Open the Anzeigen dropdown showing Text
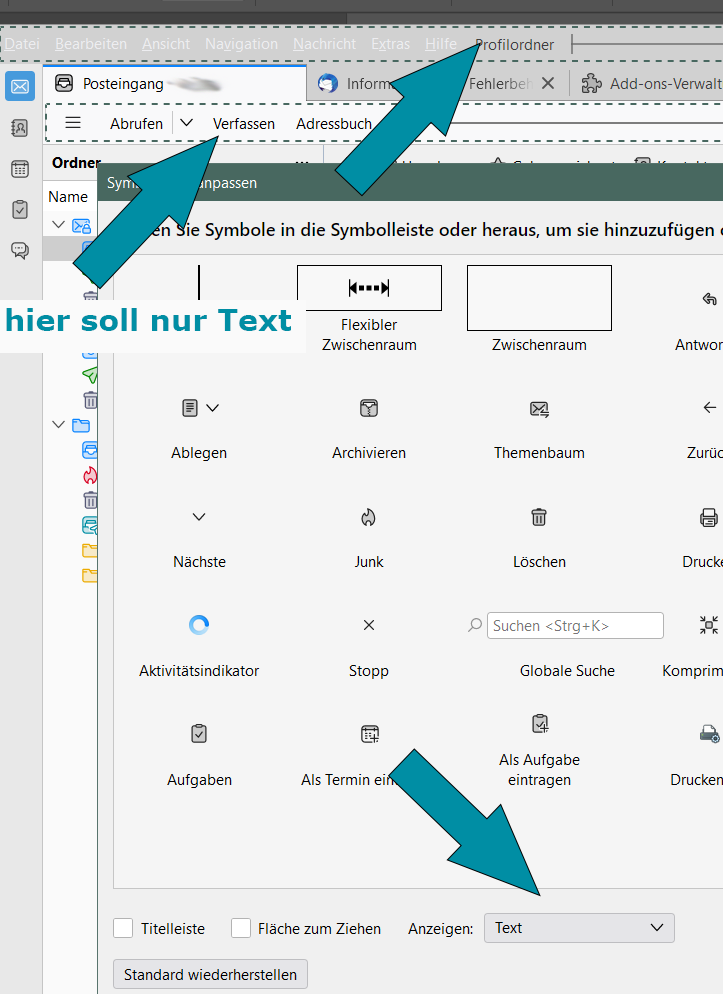723x994 pixels. (579, 928)
